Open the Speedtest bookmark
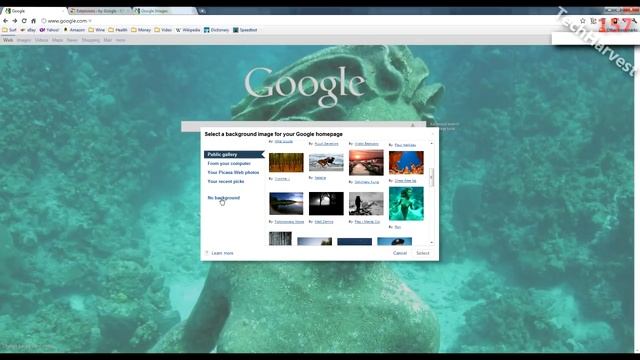 click(245, 30)
